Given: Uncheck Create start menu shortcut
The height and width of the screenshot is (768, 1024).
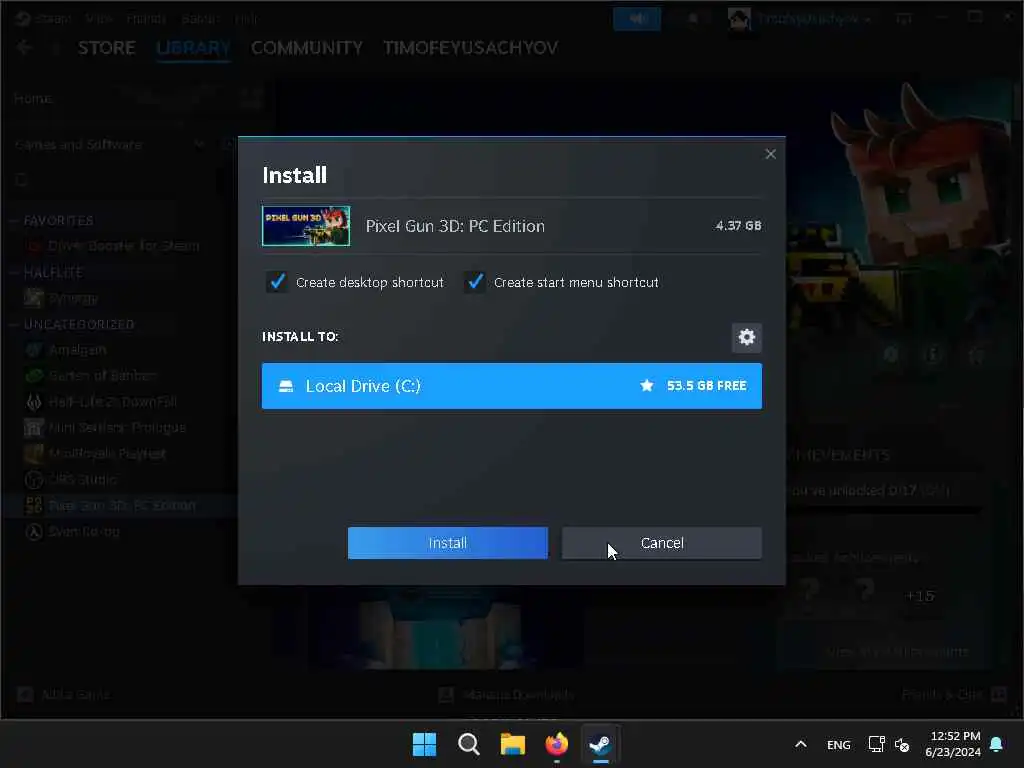Looking at the screenshot, I should (x=475, y=282).
